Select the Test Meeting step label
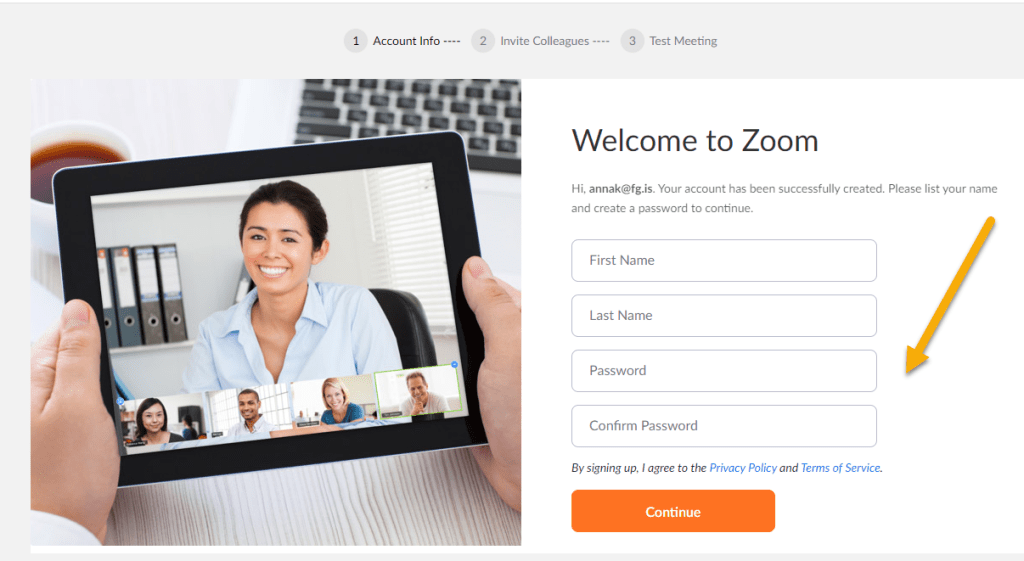The height and width of the screenshot is (561, 1024). pyautogui.click(x=683, y=41)
